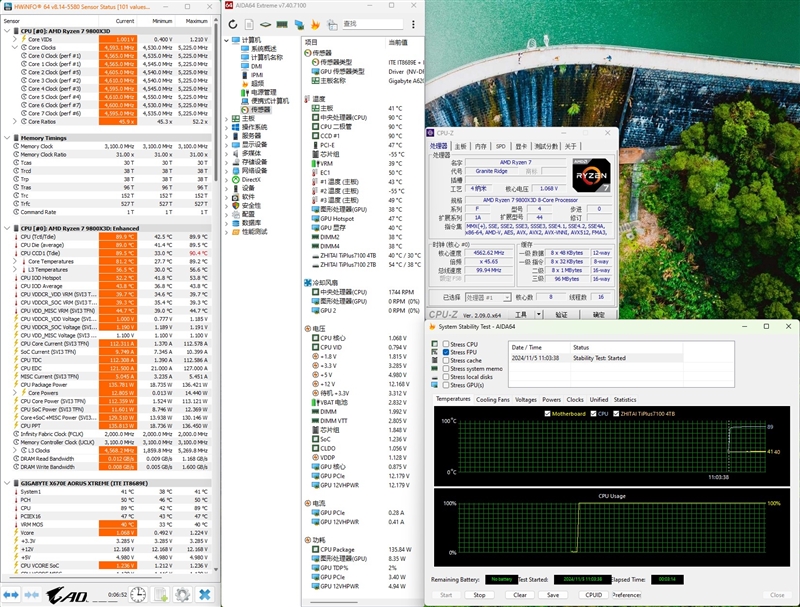
Task: Click the memory module icon in AIDA64 toolbar
Action: [x=282, y=24]
